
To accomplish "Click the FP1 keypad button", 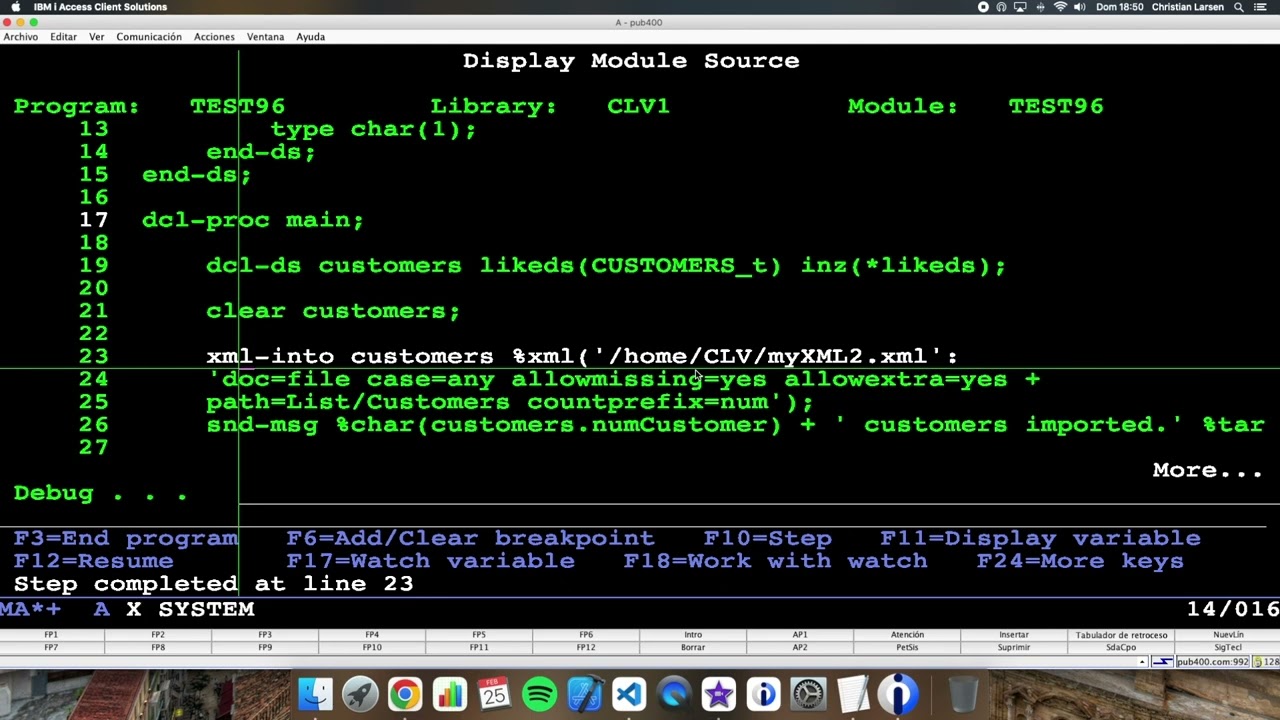I will point(51,634).
